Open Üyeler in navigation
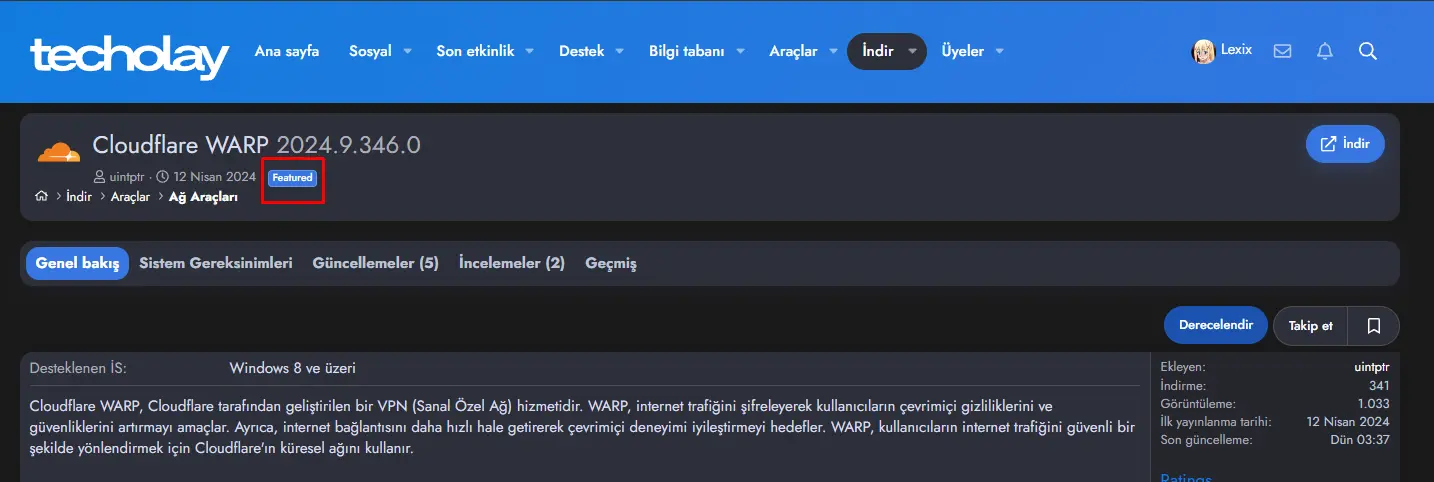 coord(962,51)
